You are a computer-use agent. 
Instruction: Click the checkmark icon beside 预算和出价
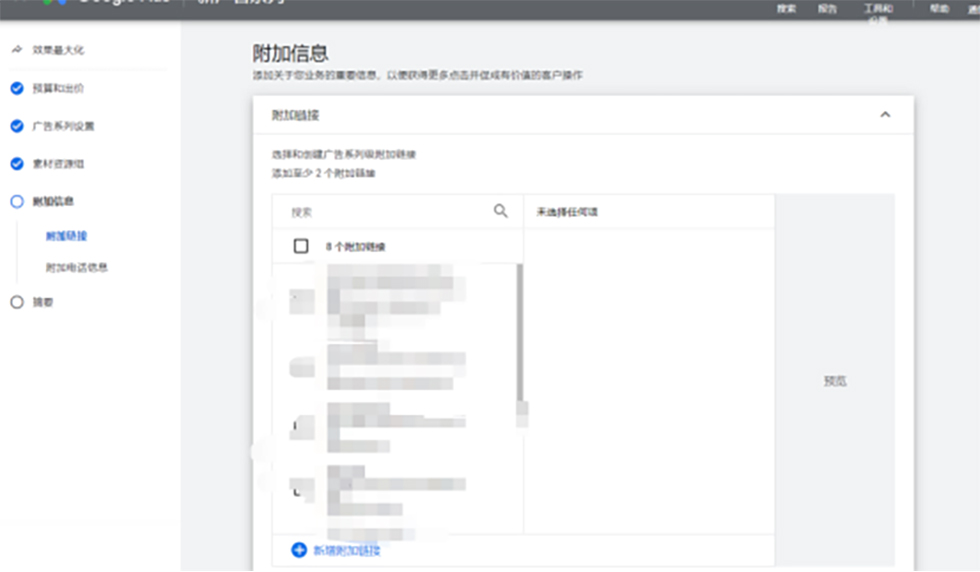[x=16, y=88]
